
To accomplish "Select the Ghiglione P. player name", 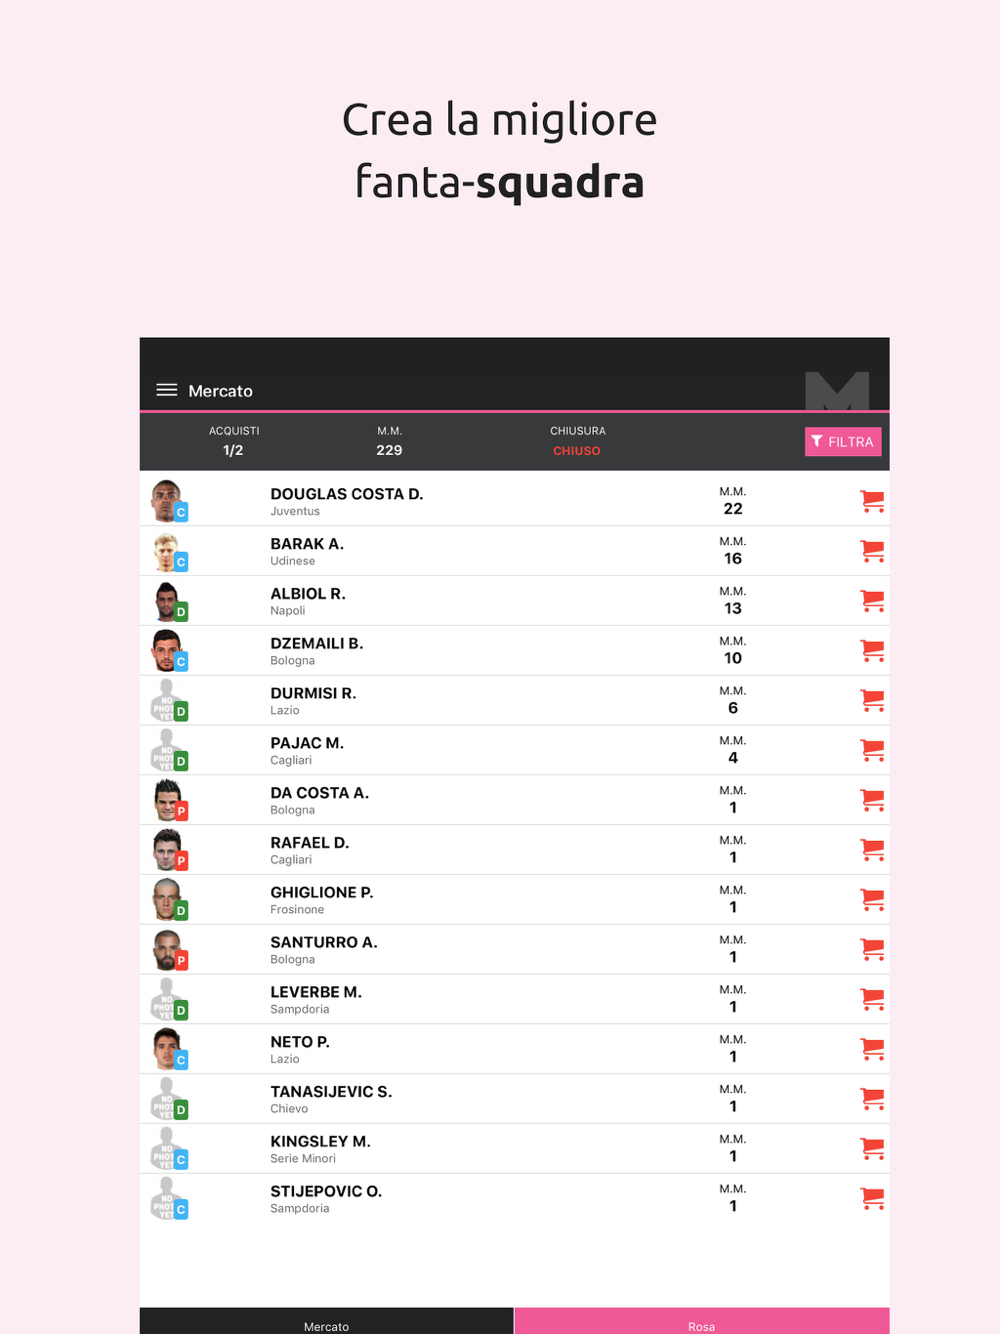I will (x=321, y=892).
